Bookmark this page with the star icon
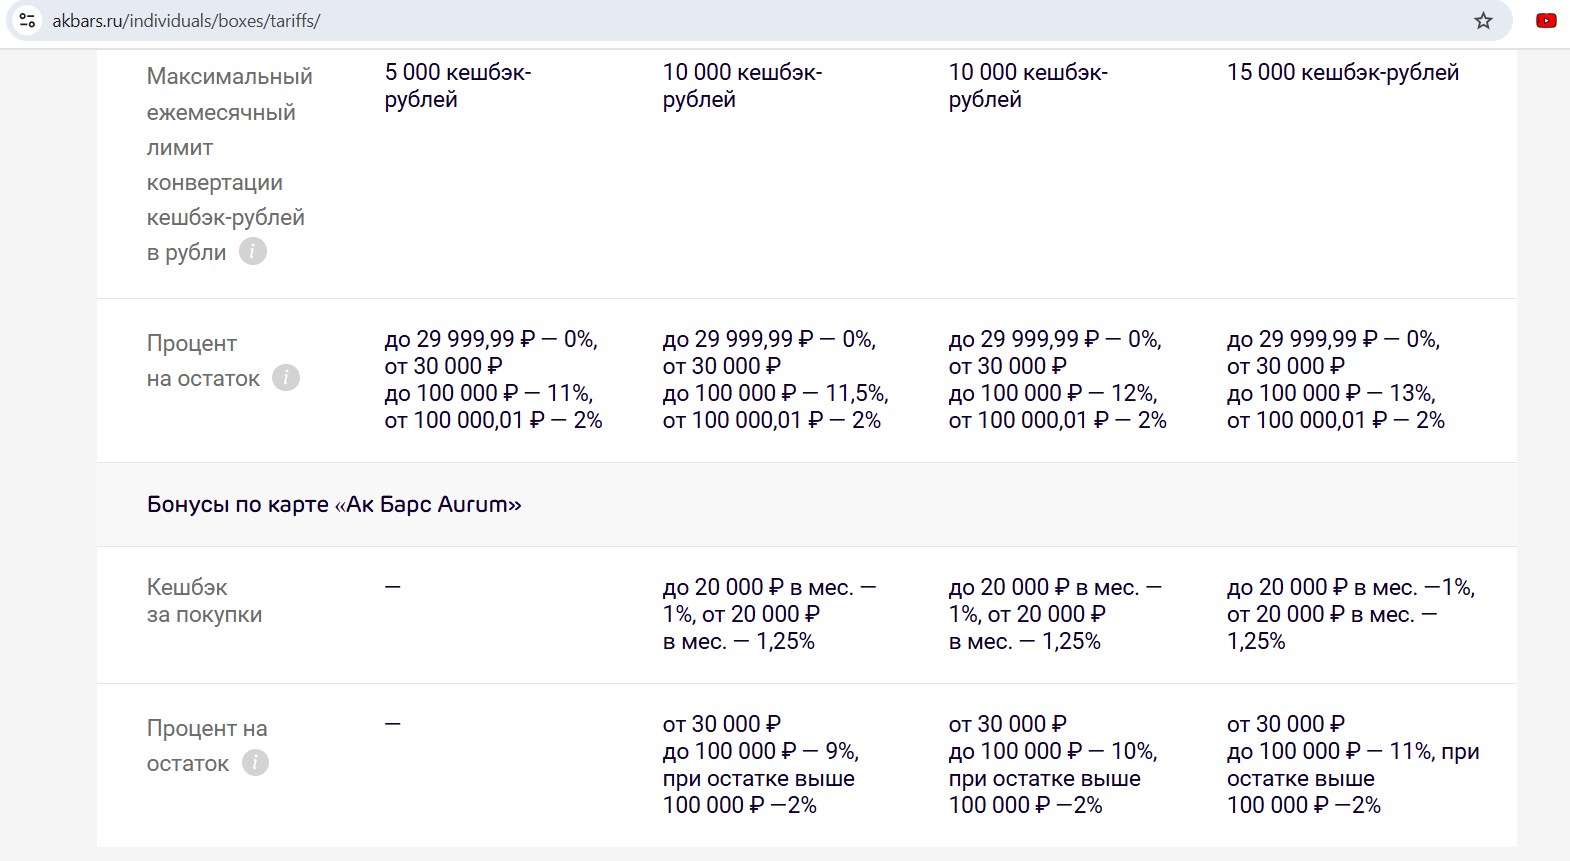Viewport: 1570px width, 861px height. [x=1483, y=21]
